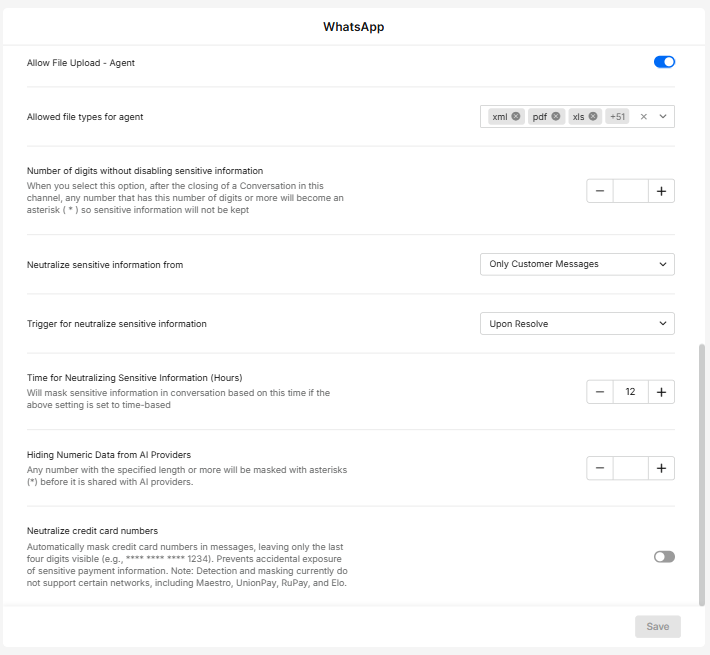The image size is (710, 655).
Task: Focus the number of digits input field
Action: [631, 191]
